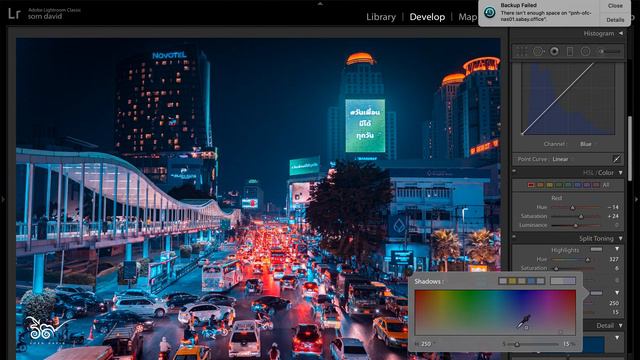Hide the right panel via edge arrow
The image size is (640, 360).
click(636, 199)
